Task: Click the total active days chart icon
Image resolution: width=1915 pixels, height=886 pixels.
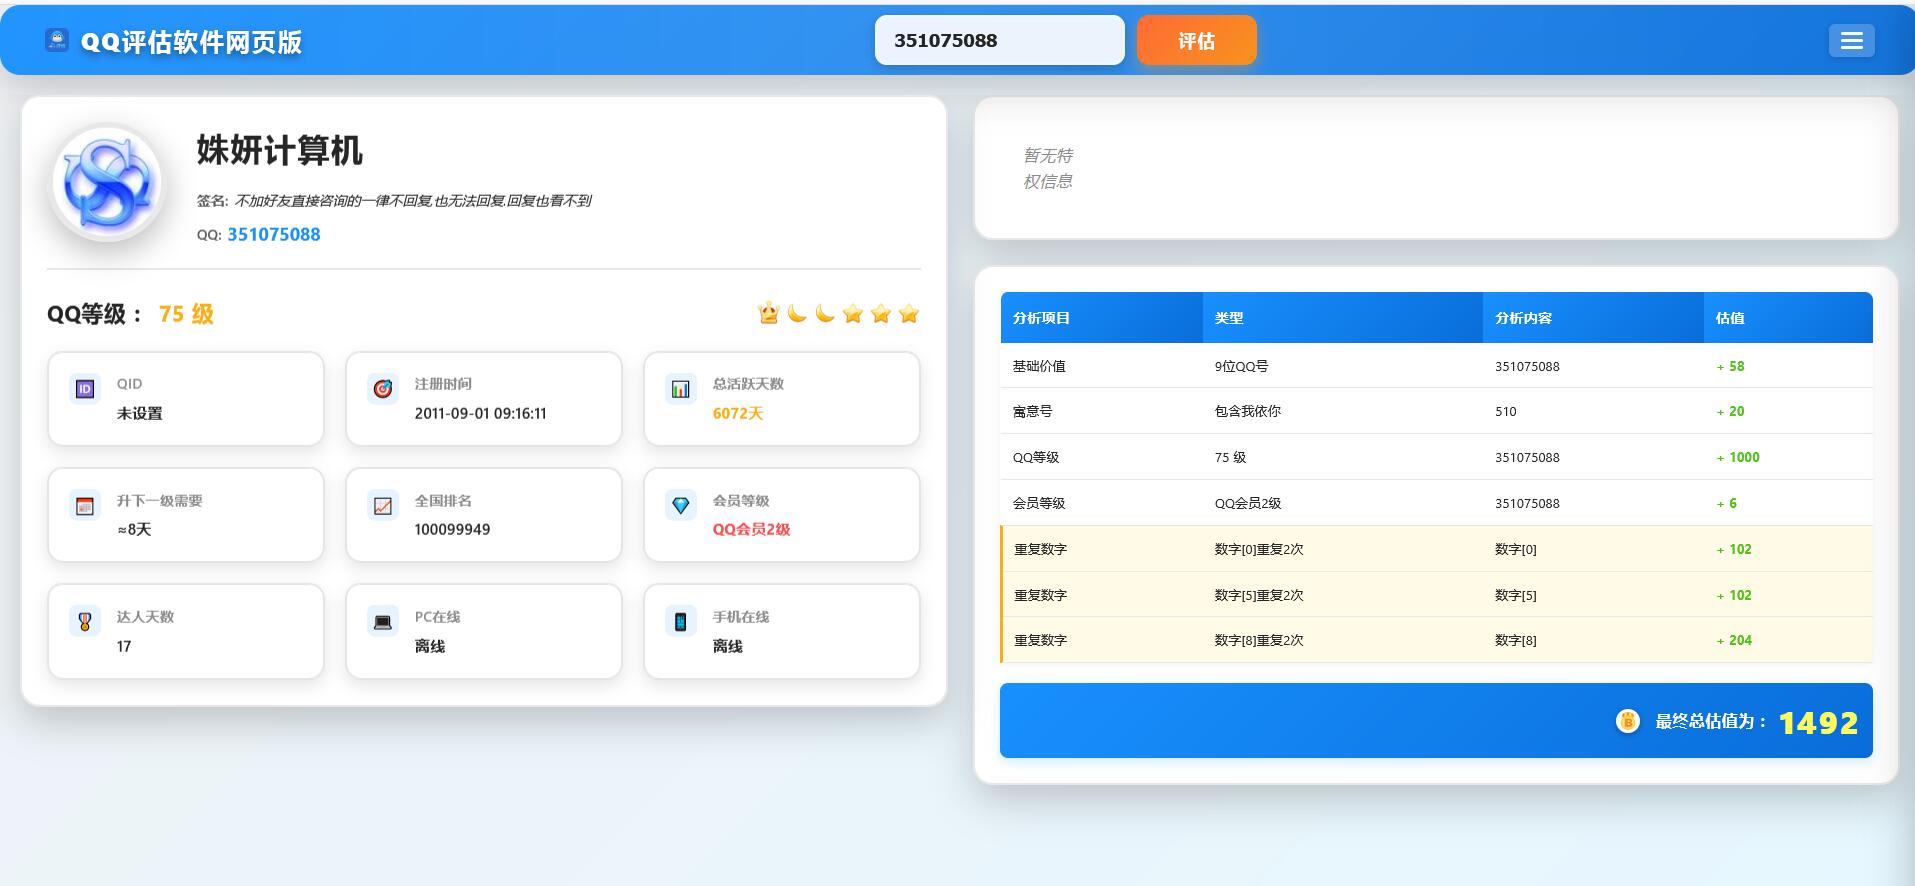Action: [681, 389]
